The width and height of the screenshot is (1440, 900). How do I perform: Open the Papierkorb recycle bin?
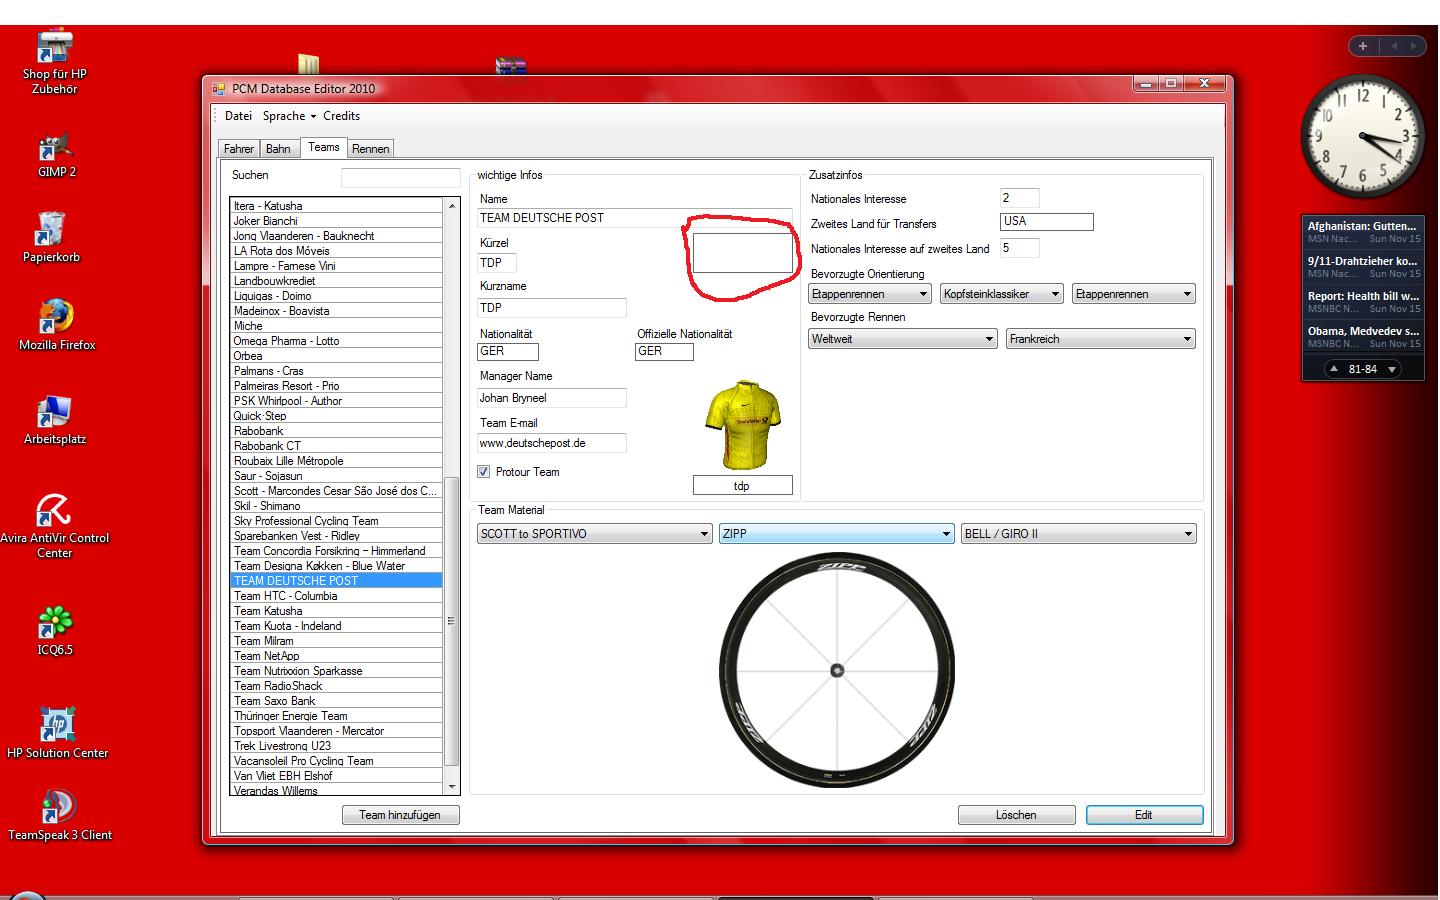coord(50,231)
